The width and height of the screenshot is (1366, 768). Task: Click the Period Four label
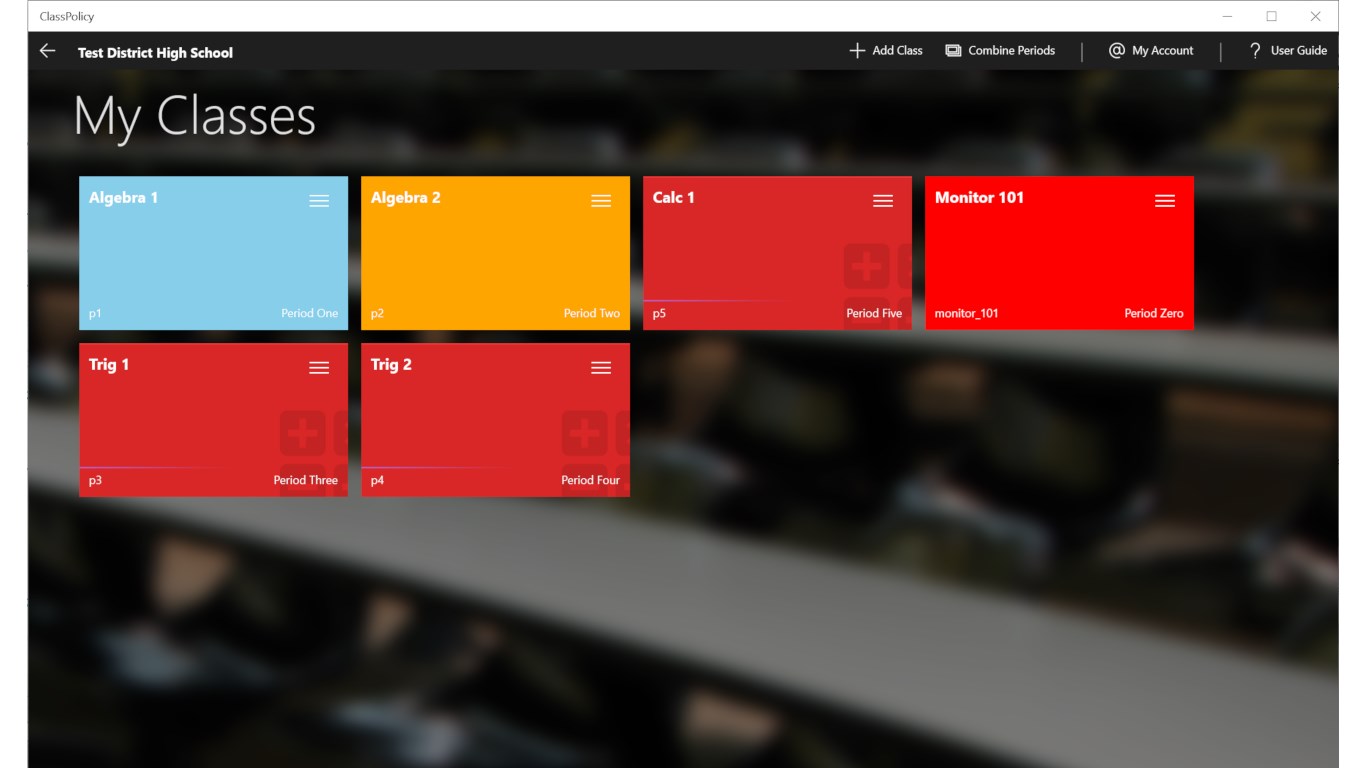[x=590, y=480]
